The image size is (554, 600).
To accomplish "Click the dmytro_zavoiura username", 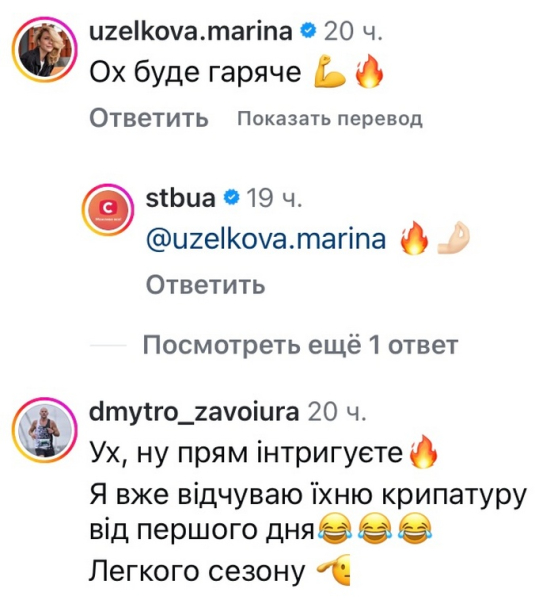I will point(194,412).
